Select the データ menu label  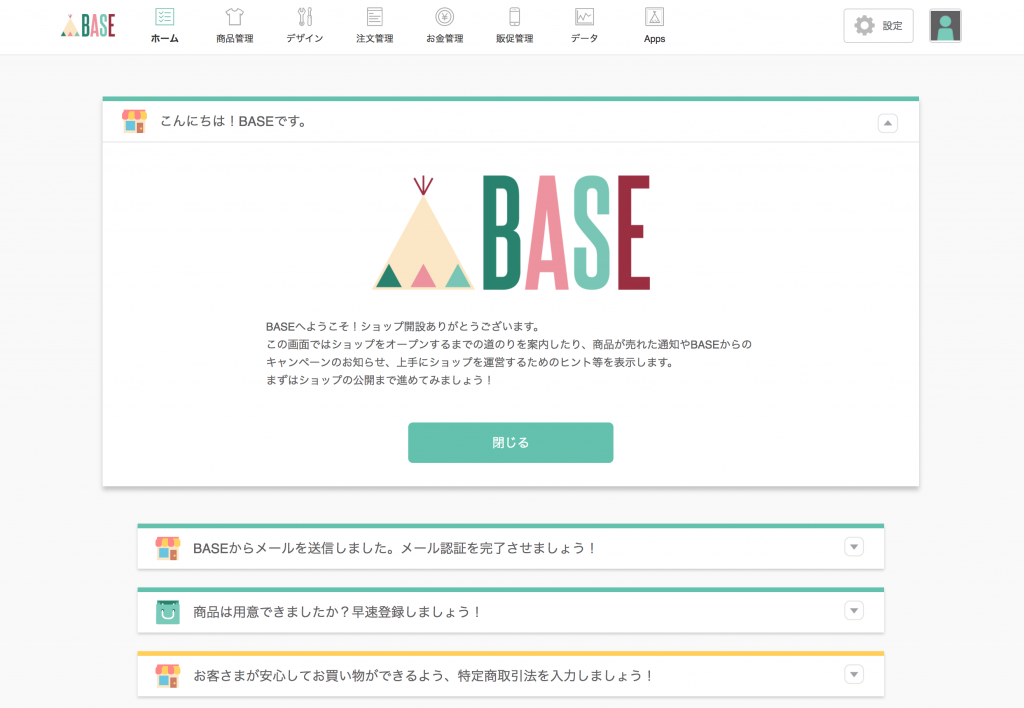tap(584, 39)
